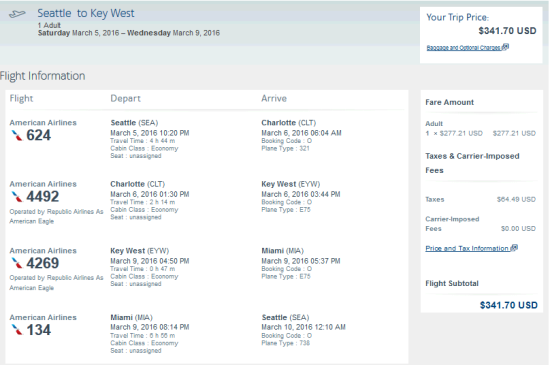Select flight number 4269
The width and height of the screenshot is (550, 365).
(x=42, y=263)
